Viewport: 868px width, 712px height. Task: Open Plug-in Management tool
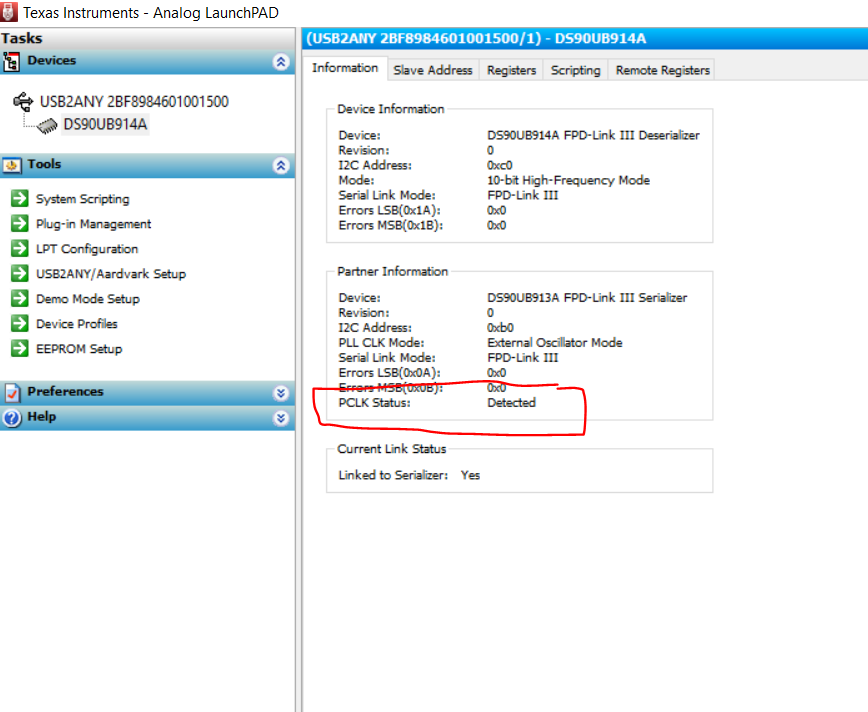93,224
